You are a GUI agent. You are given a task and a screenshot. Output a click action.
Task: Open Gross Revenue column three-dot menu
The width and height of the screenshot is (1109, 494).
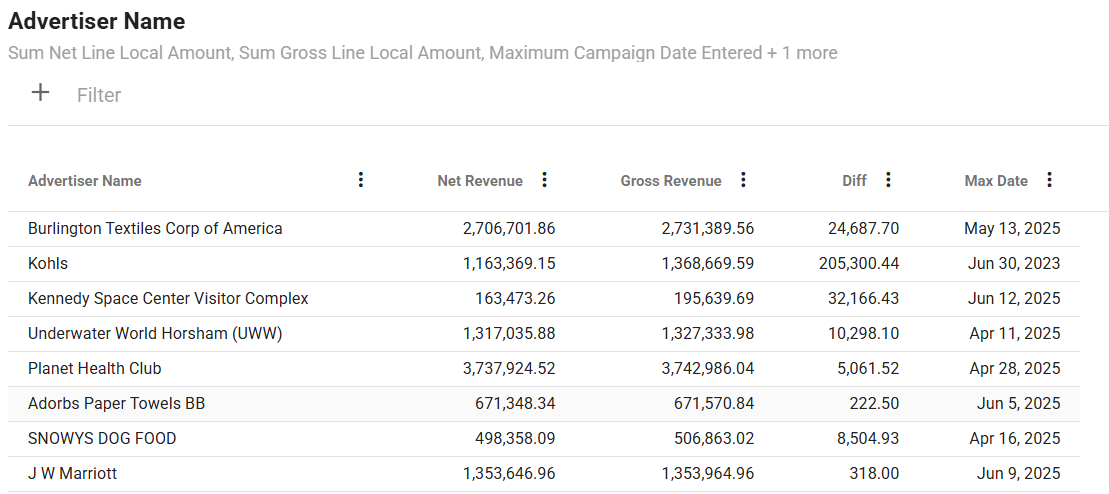743,180
